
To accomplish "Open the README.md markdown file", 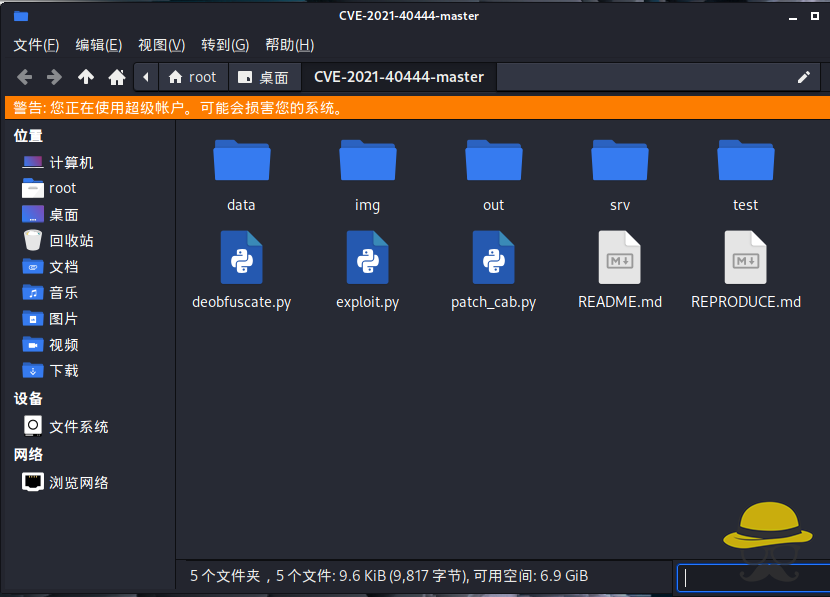I will [619, 256].
